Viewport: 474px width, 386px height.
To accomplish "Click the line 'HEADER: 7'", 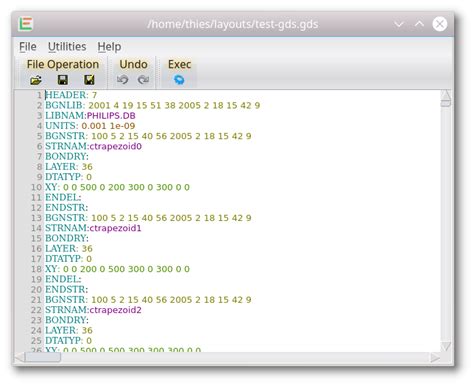I will click(71, 95).
